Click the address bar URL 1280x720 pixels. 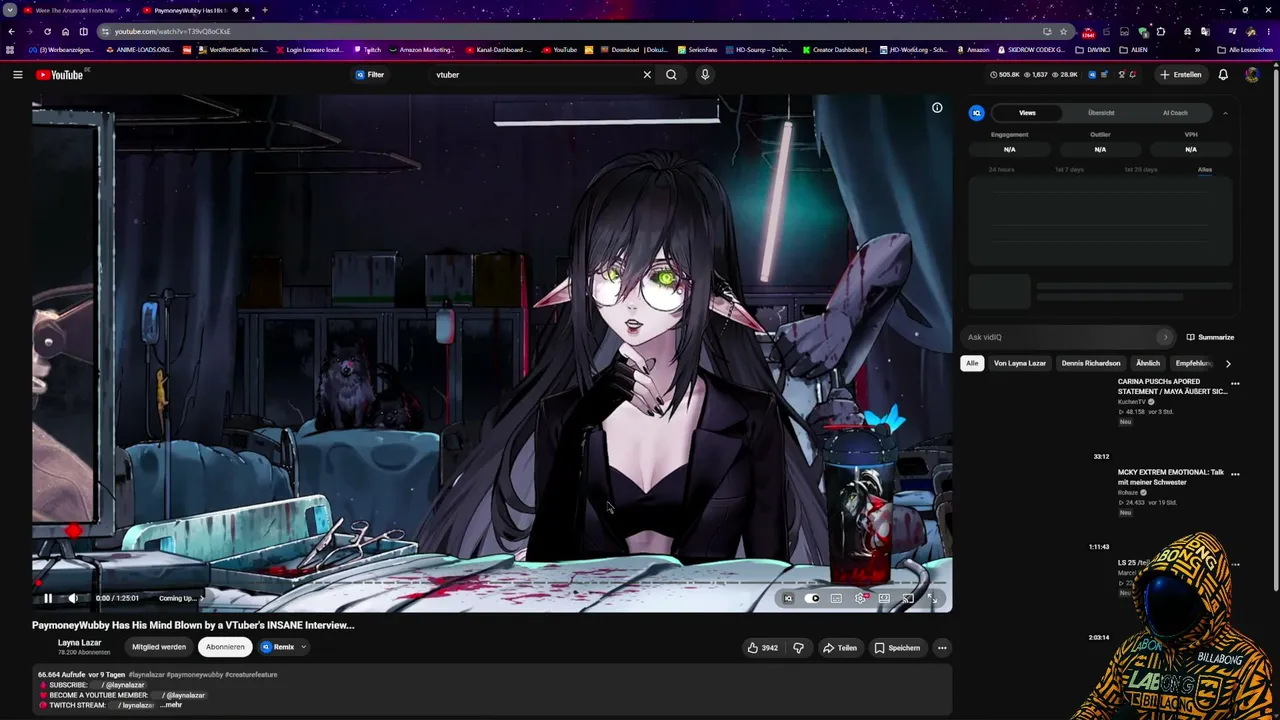(172, 31)
